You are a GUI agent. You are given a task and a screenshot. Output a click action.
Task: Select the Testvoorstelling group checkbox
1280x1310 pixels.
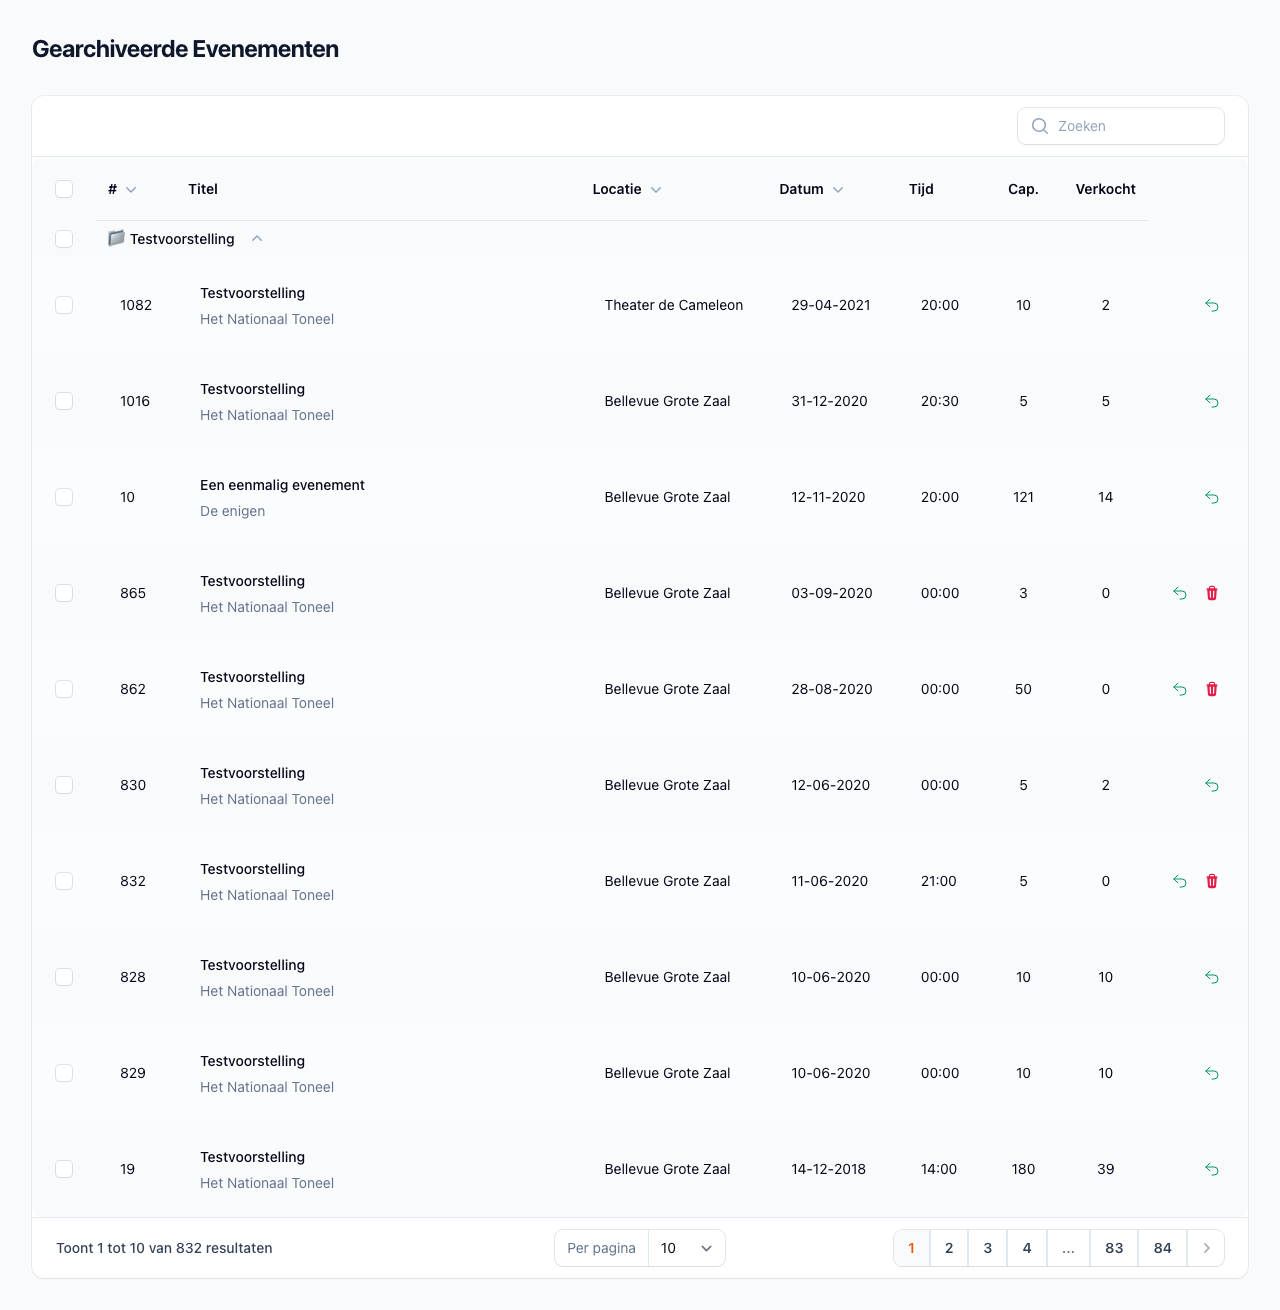(64, 239)
